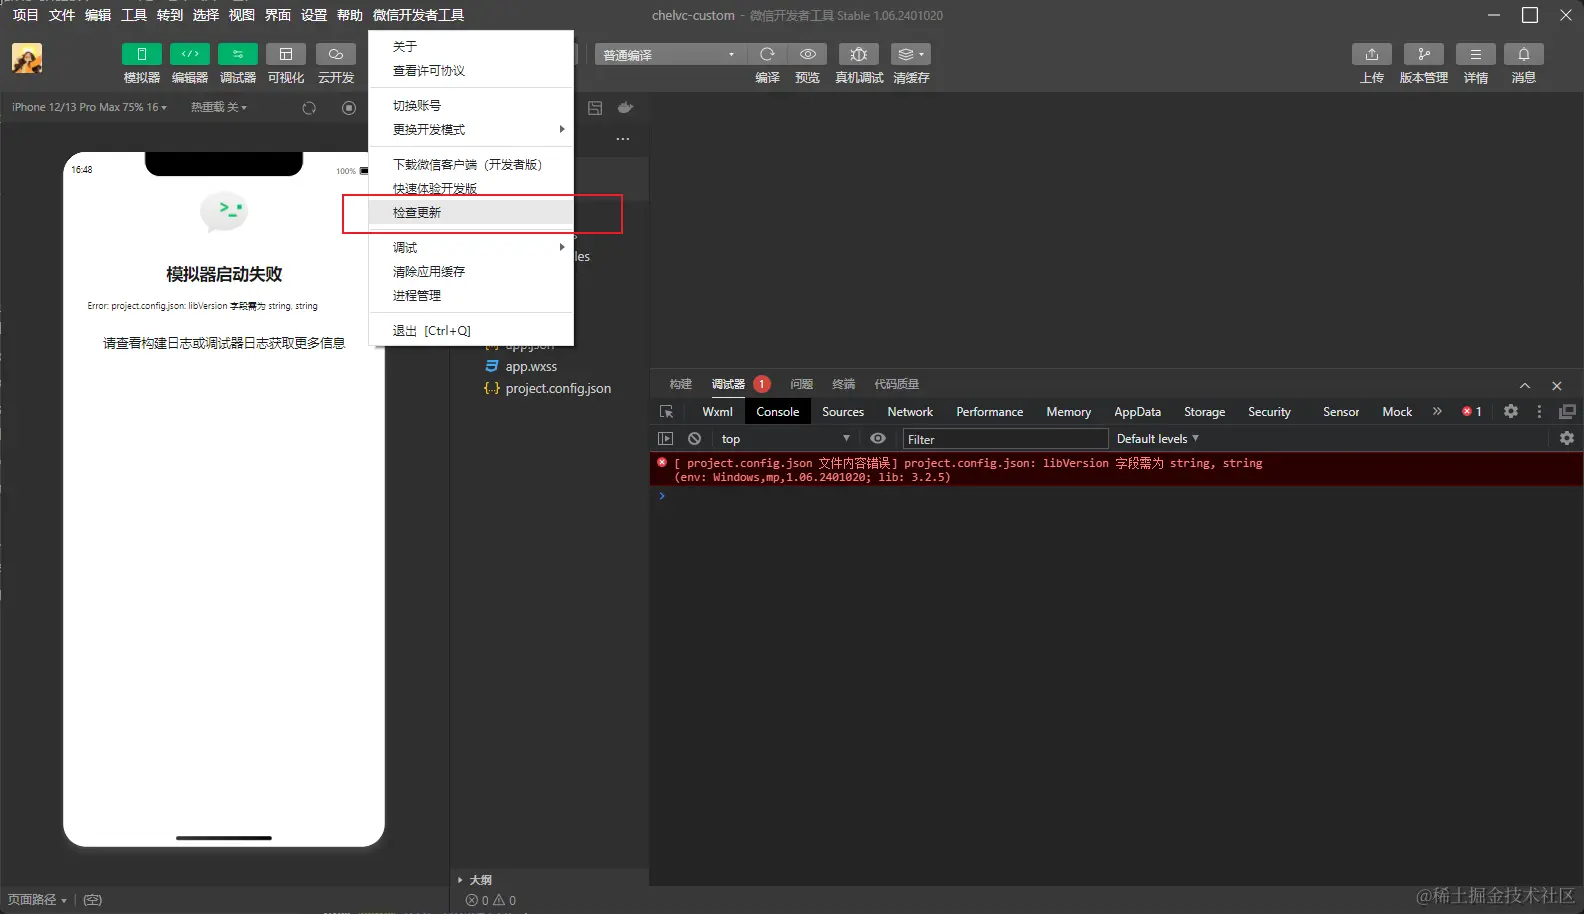1584x914 pixels.
Task: Open the 清缓存 clear cache dropdown
Action: tap(910, 54)
